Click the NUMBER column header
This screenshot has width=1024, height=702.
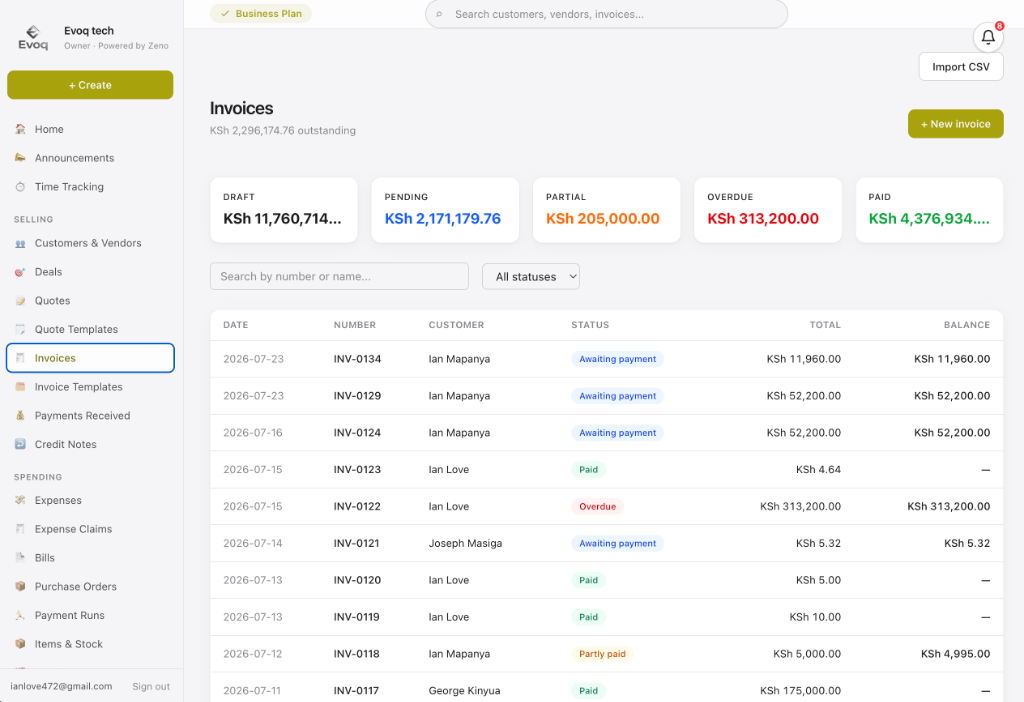(355, 325)
